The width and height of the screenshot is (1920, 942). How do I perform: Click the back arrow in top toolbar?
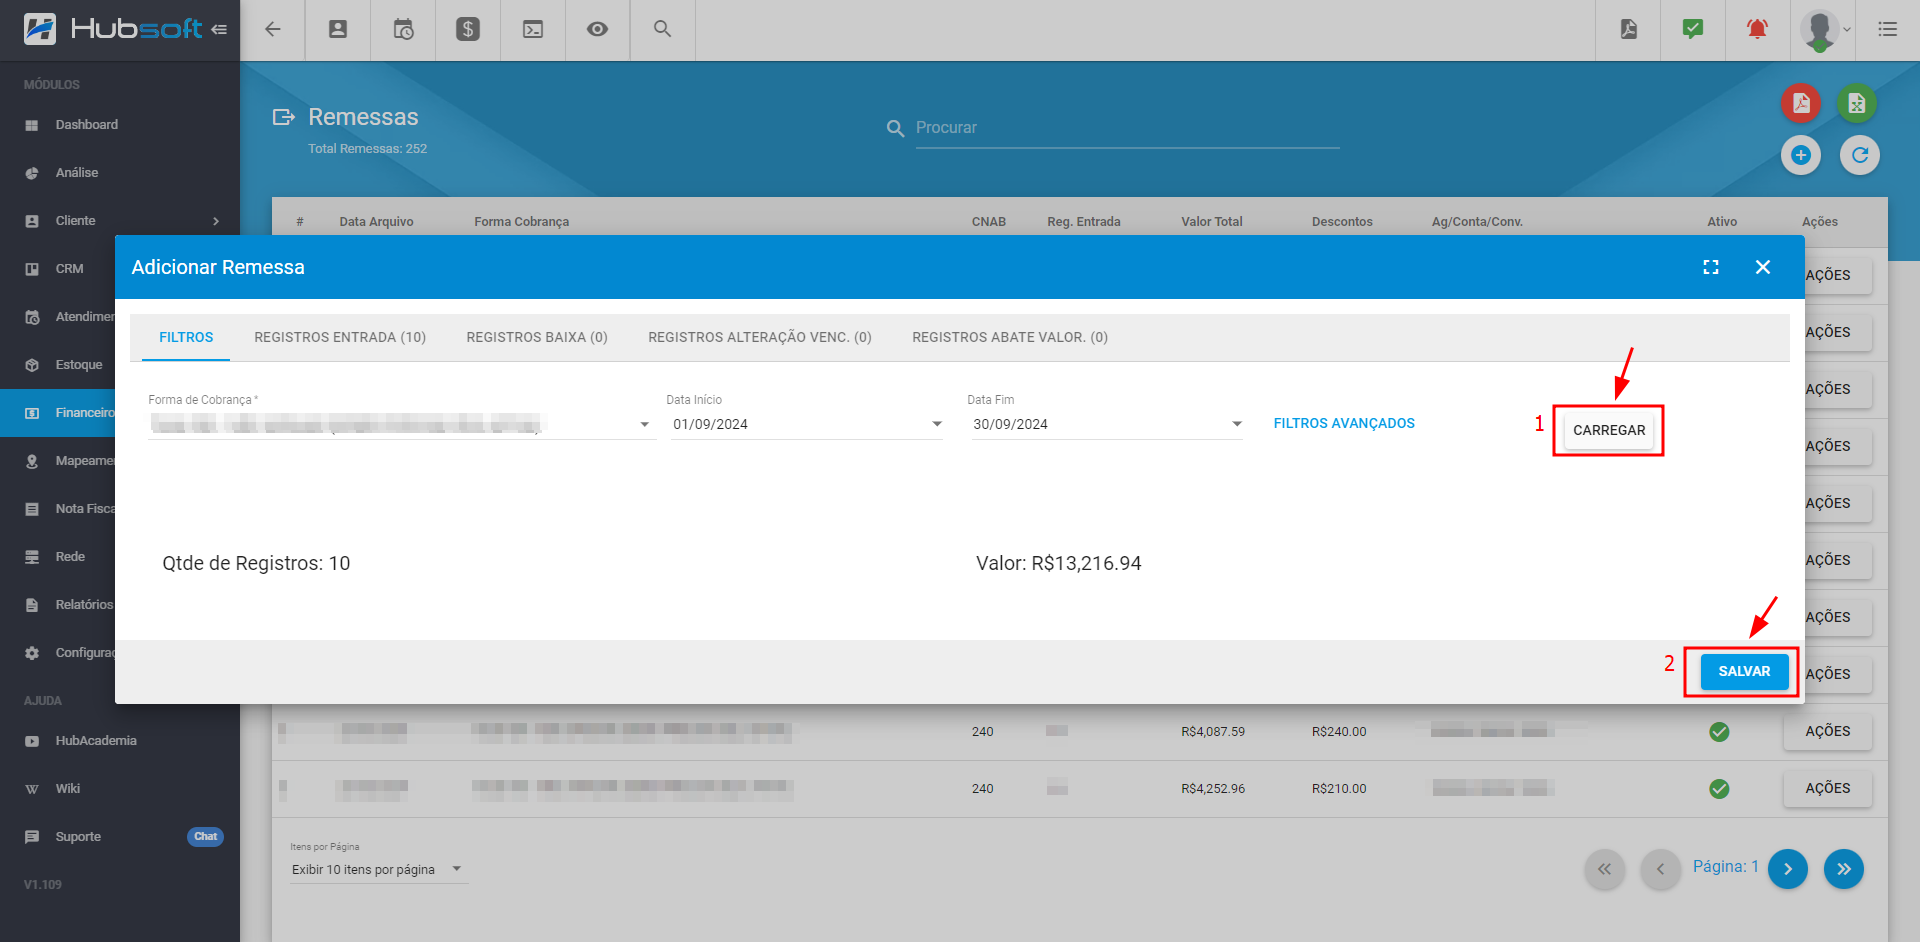pos(272,29)
